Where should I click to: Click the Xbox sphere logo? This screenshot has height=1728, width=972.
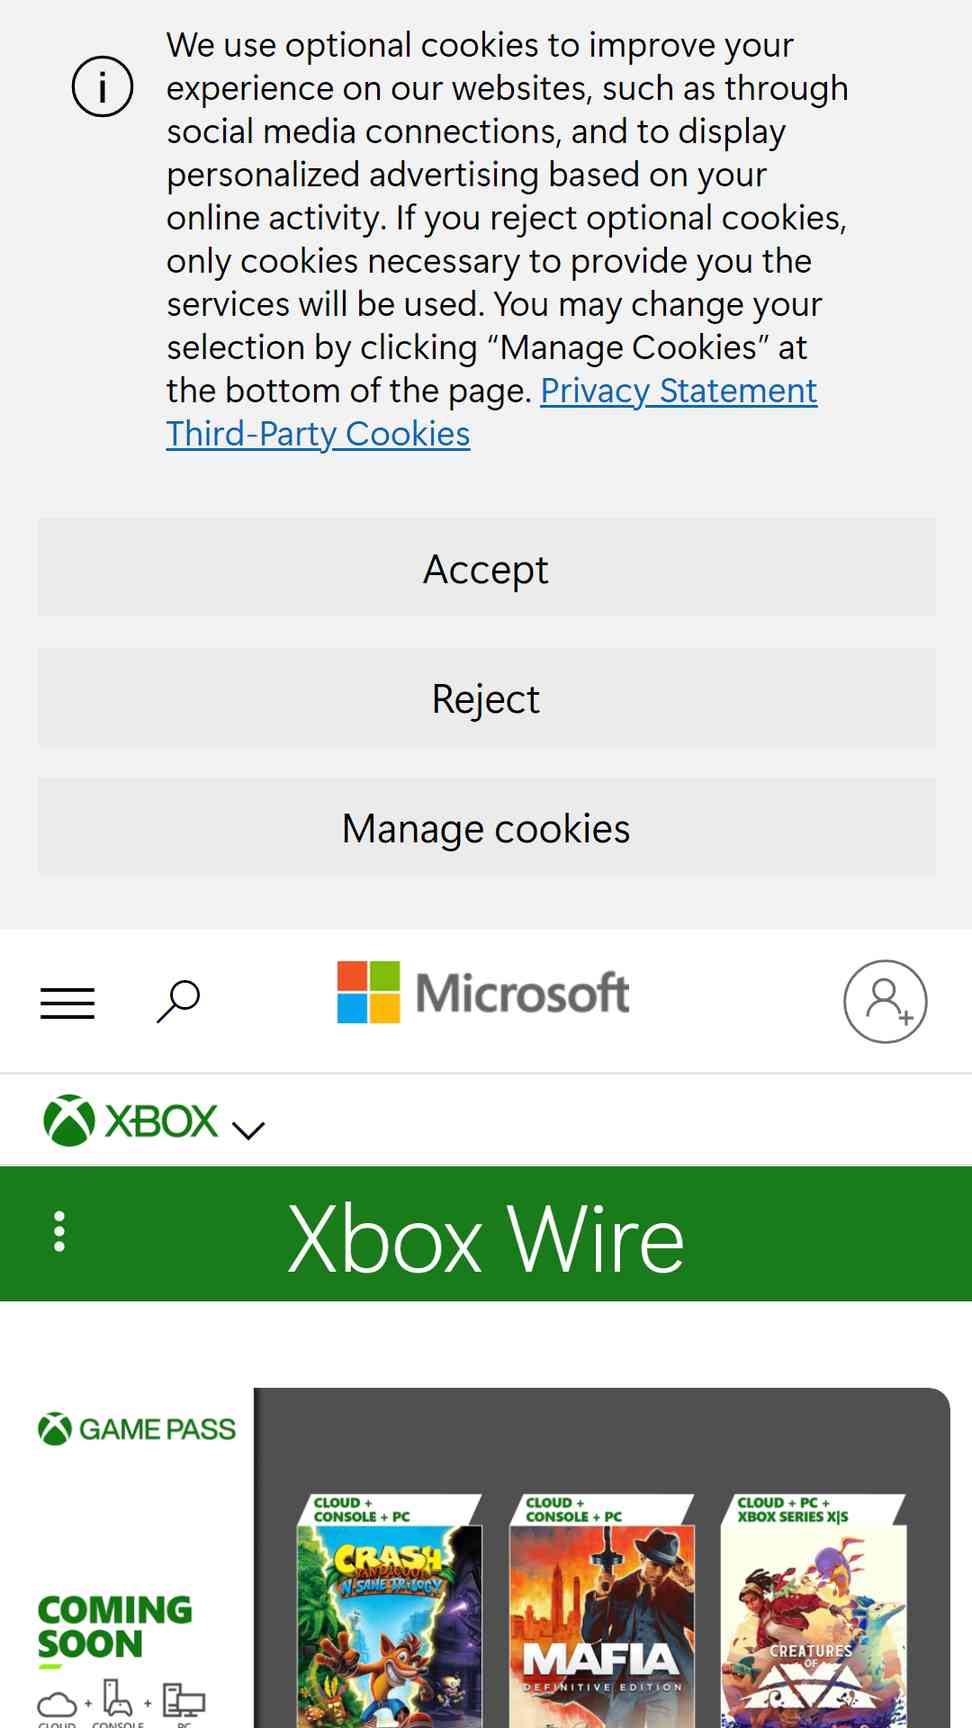pos(69,1120)
